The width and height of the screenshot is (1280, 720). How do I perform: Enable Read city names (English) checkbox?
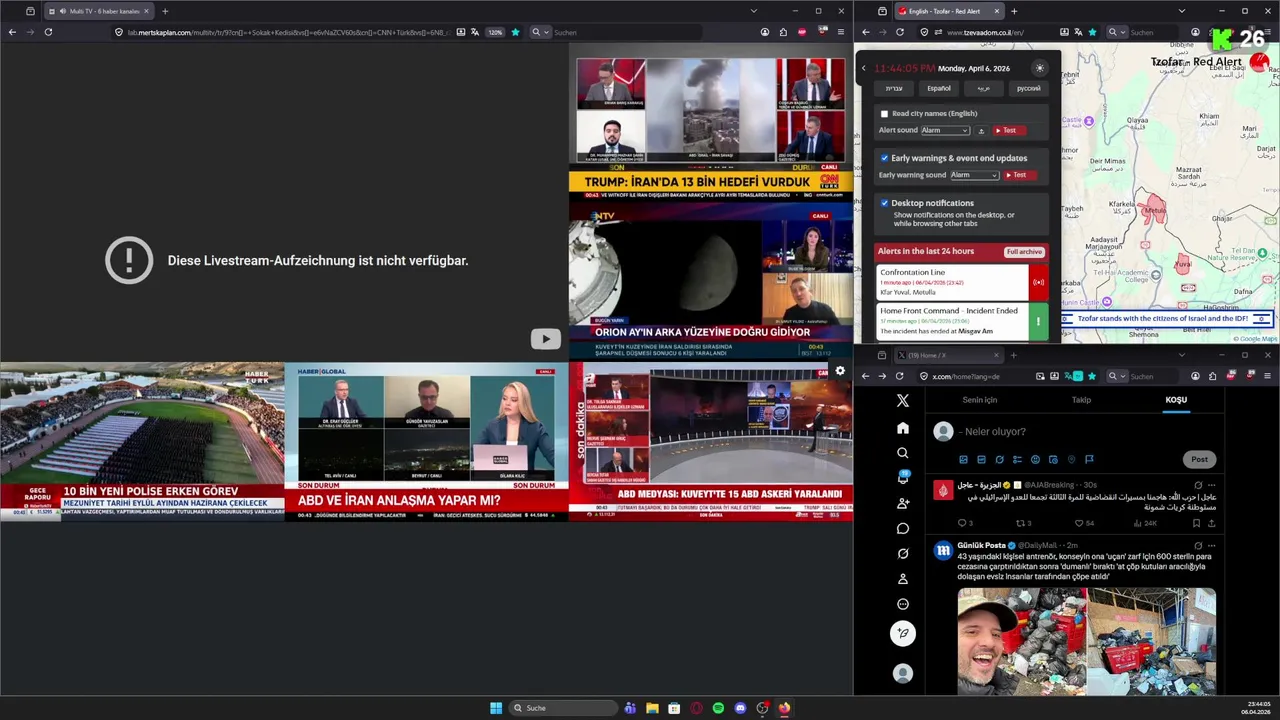tap(884, 114)
